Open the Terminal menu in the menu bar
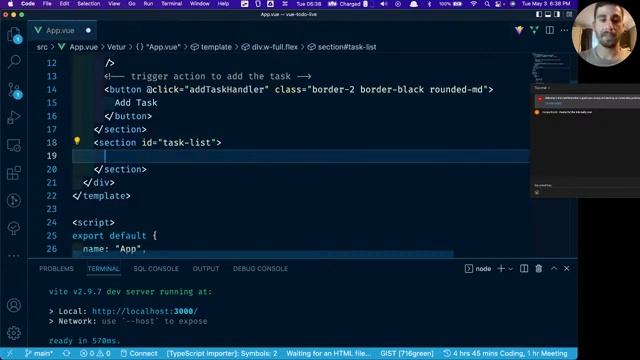The width and height of the screenshot is (640, 360). (171, 4)
